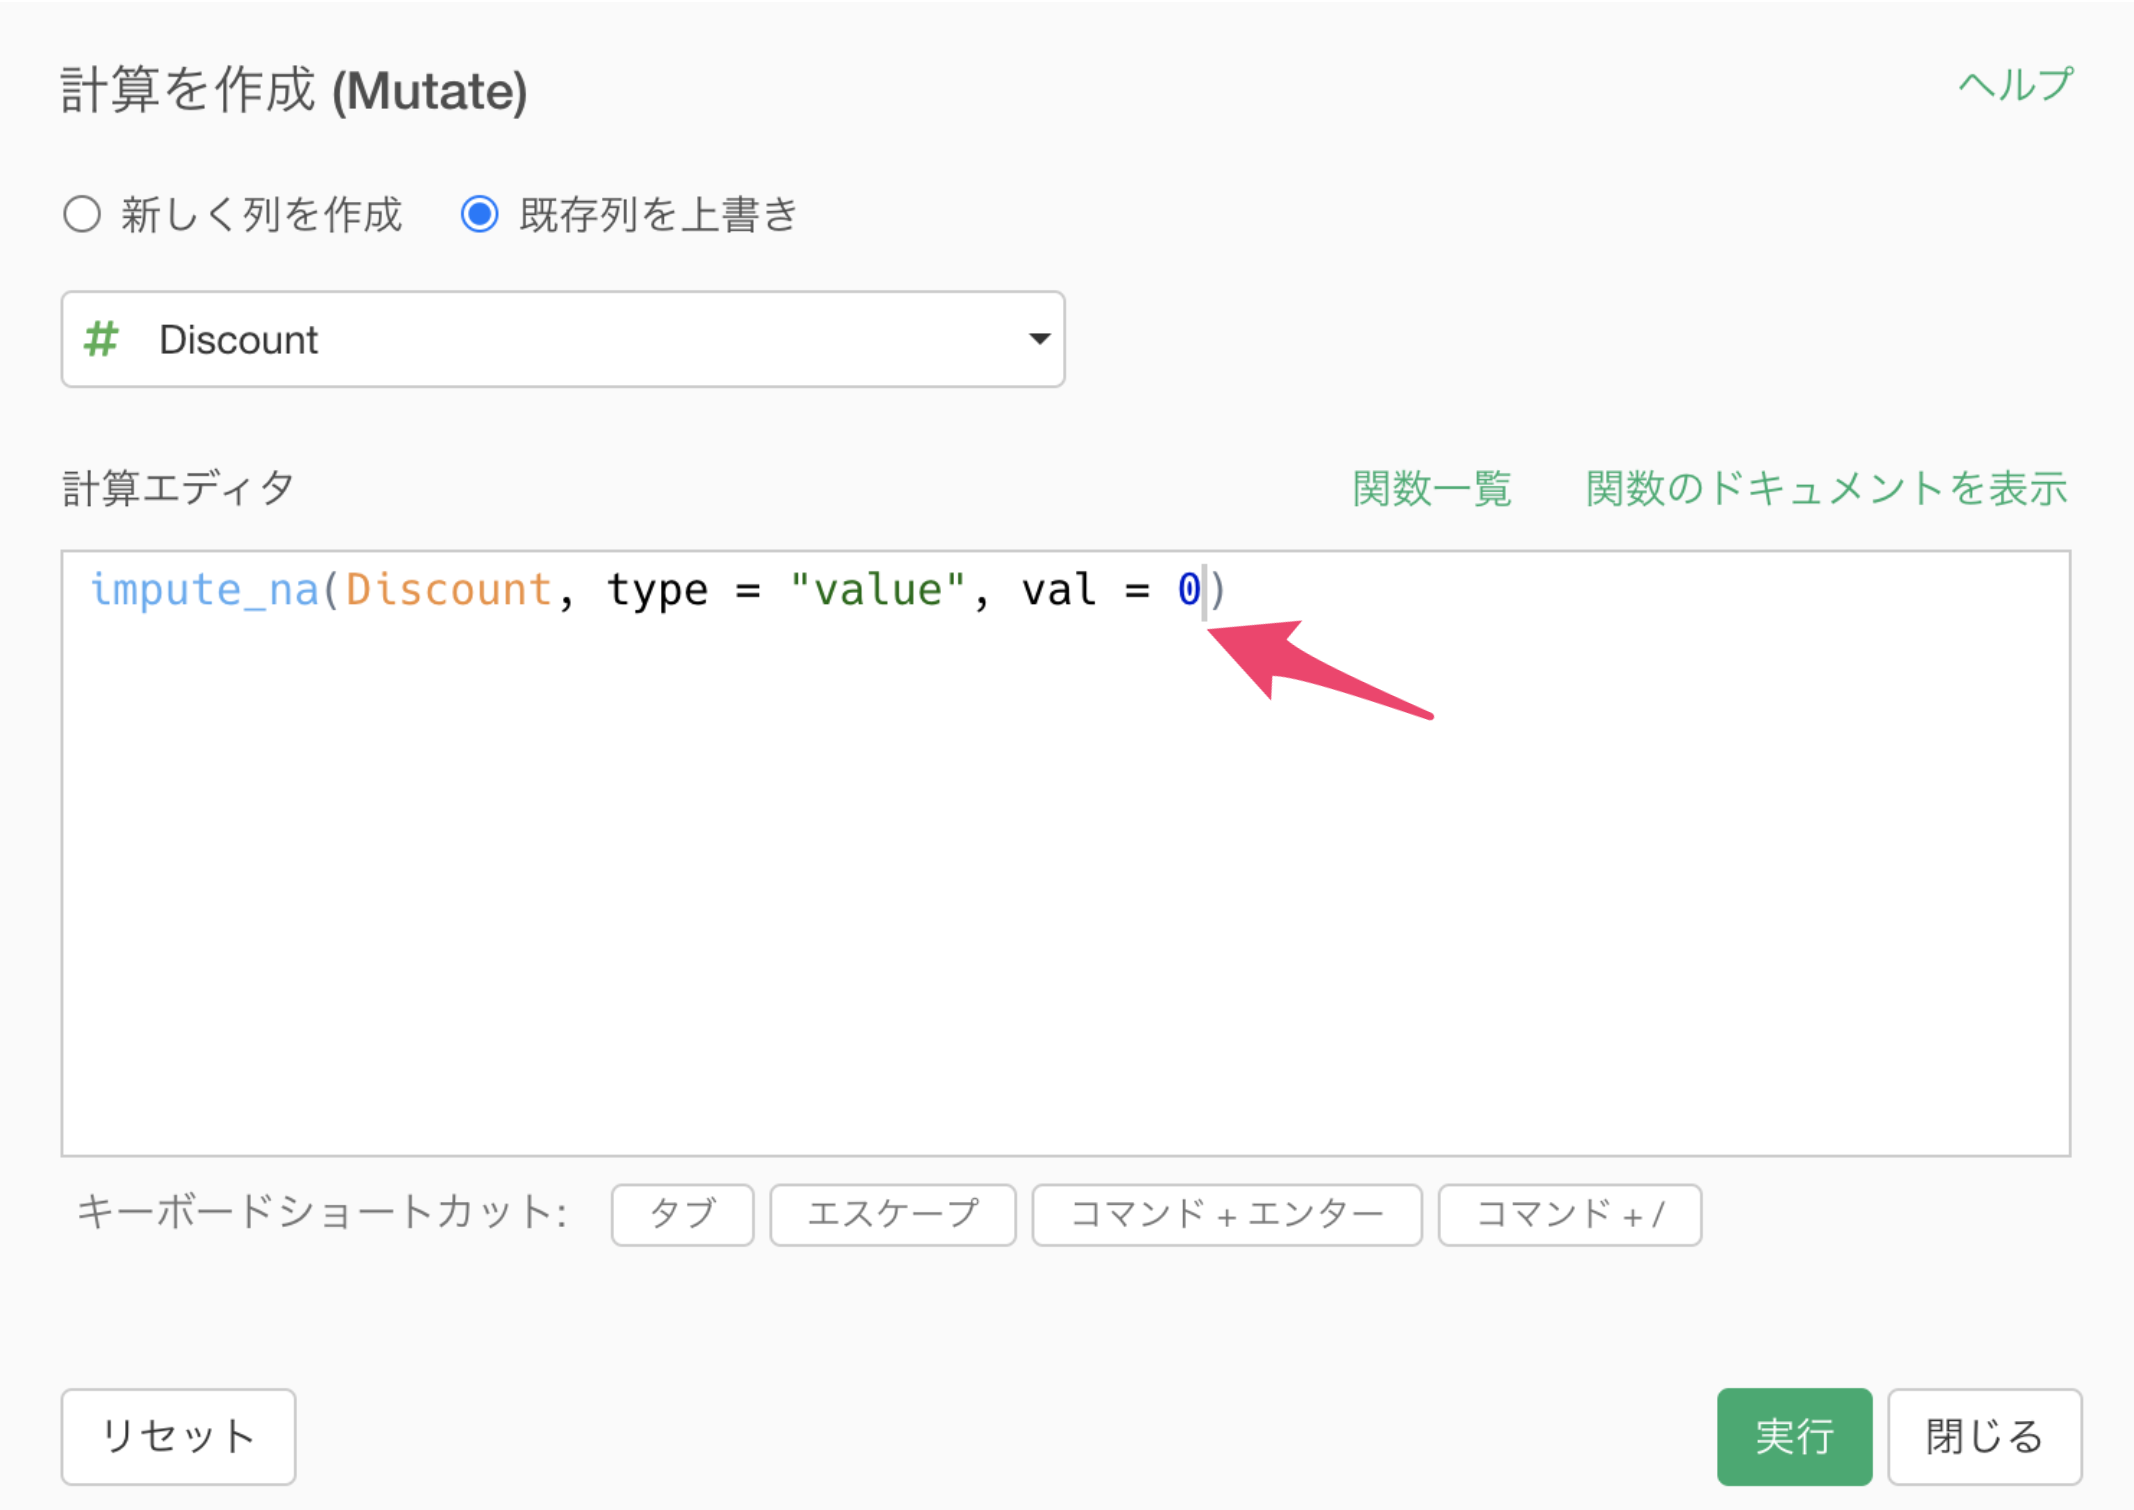
Task: Click the dropdown arrow next to Discount
Action: click(1039, 339)
